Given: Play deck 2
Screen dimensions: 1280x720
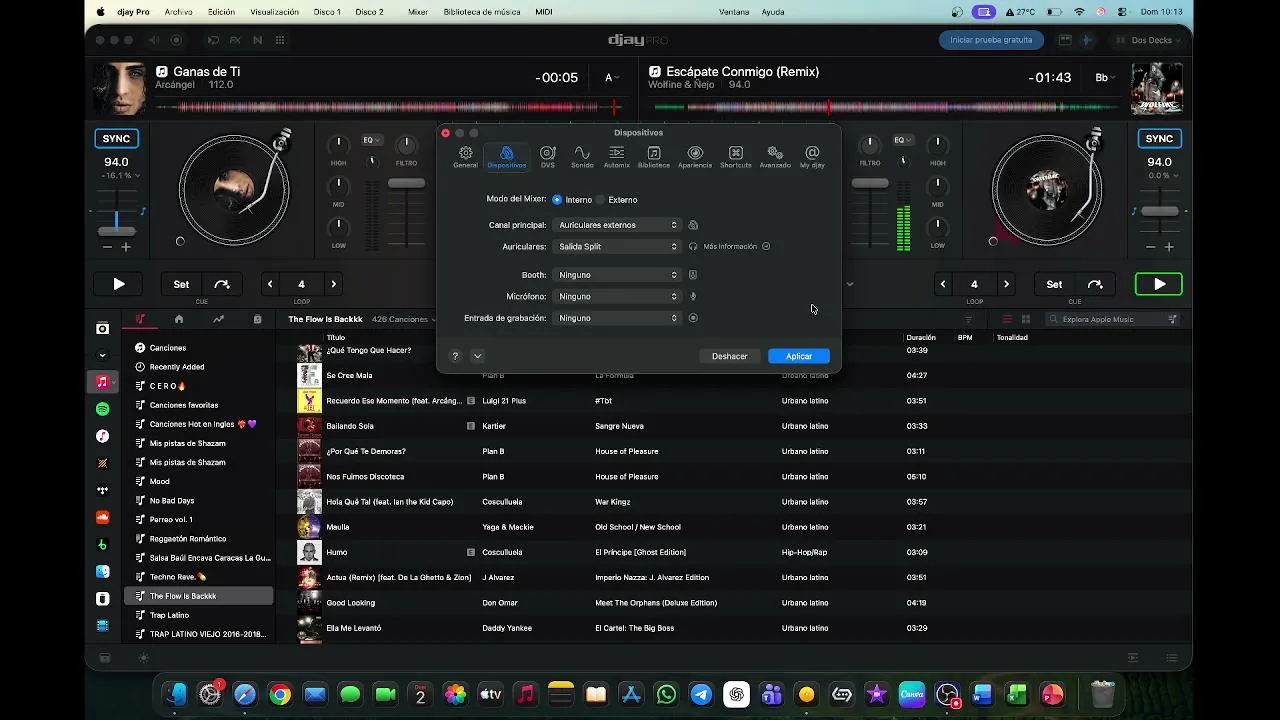Looking at the screenshot, I should pyautogui.click(x=1159, y=284).
